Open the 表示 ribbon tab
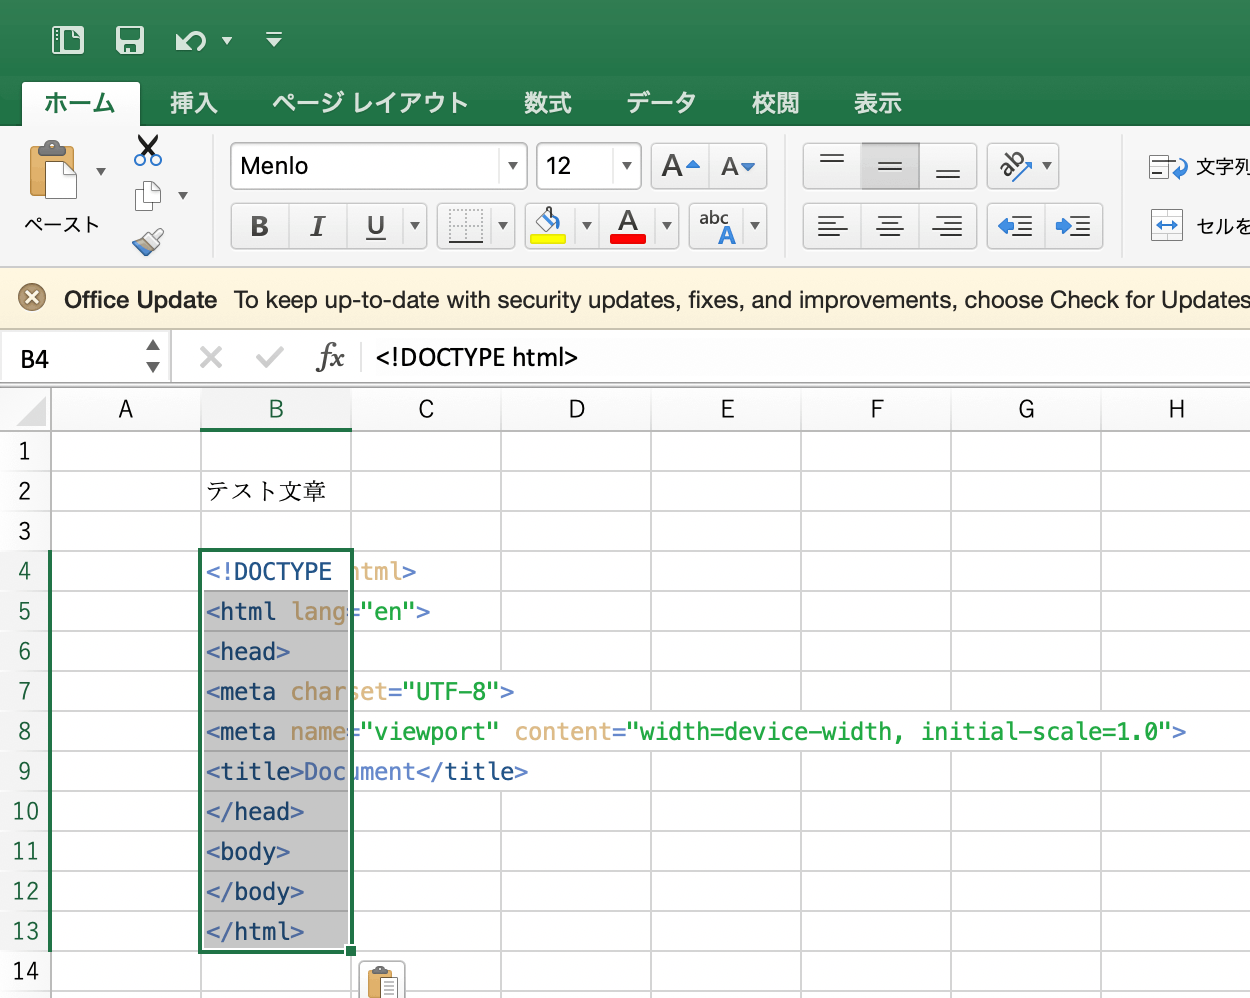Image resolution: width=1250 pixels, height=998 pixels. pos(878,103)
